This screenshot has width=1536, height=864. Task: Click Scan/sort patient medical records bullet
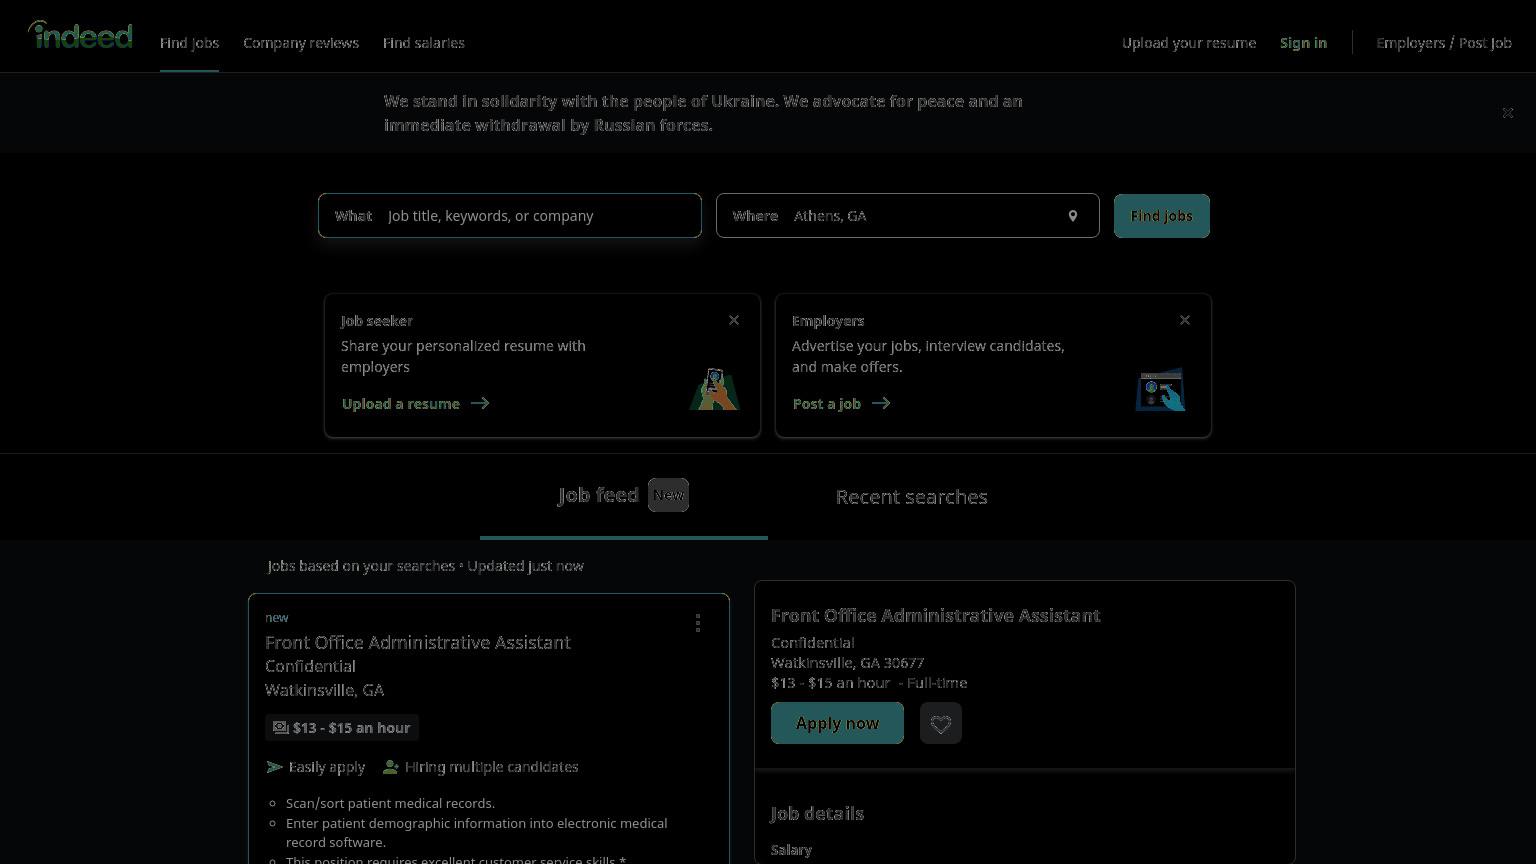(x=391, y=803)
